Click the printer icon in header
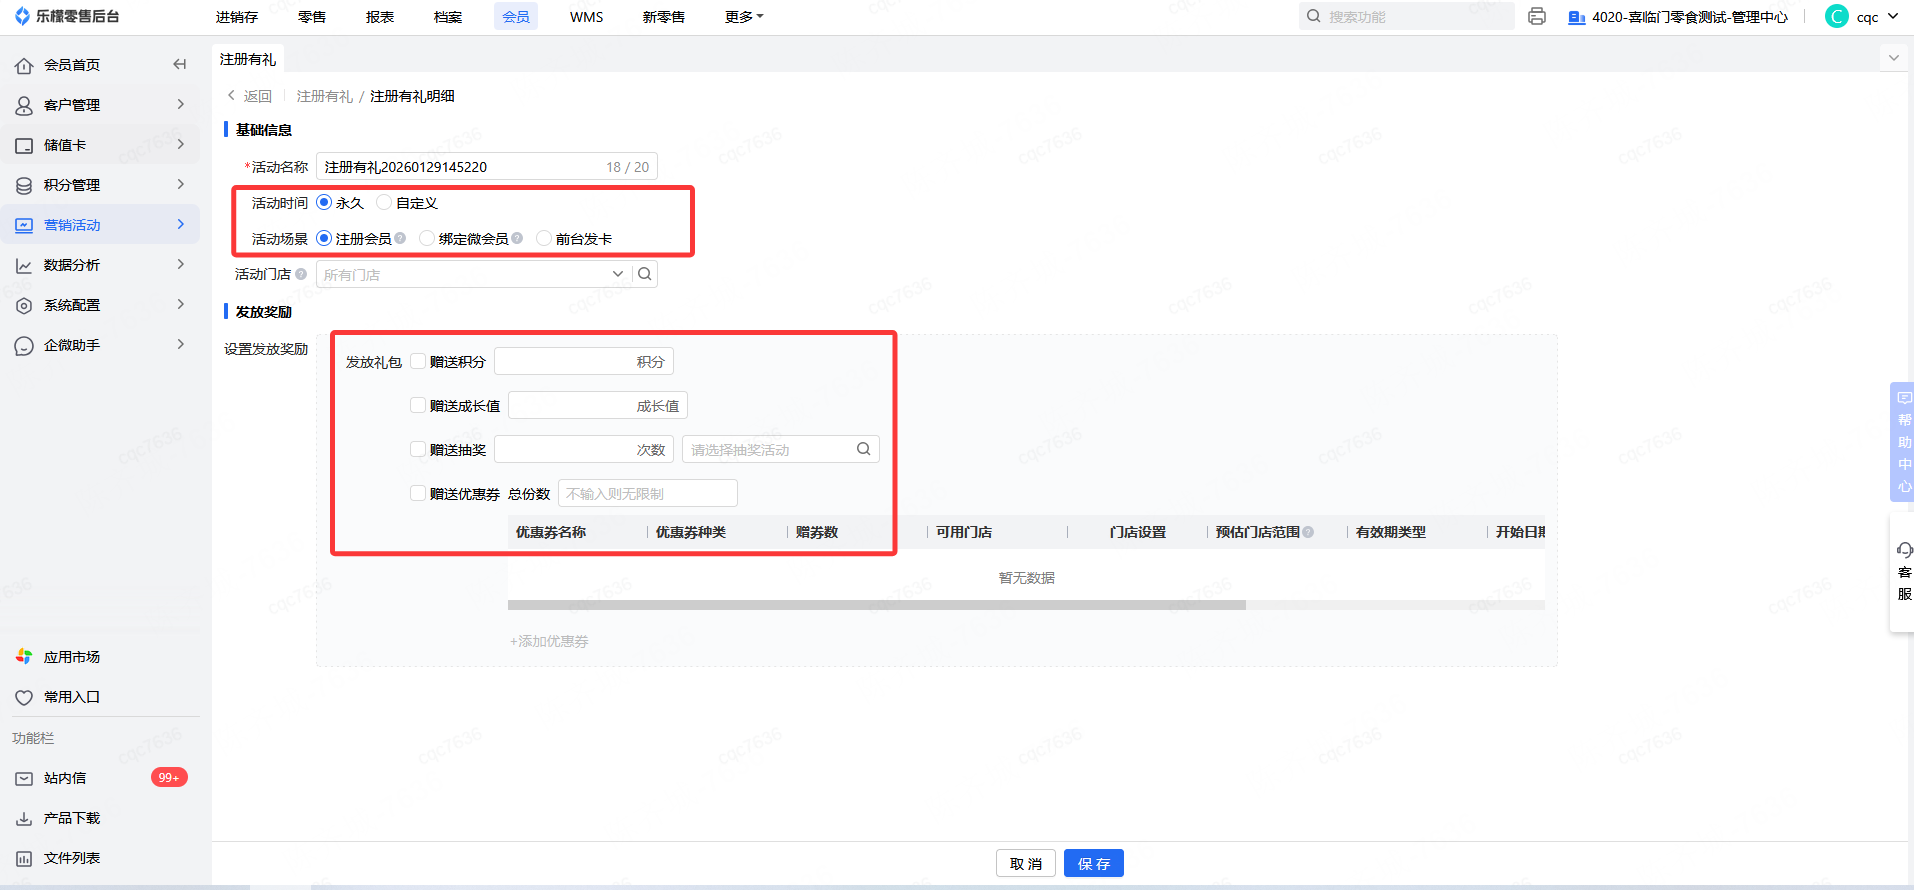Screen dimensions: 1914x890 1537,16
